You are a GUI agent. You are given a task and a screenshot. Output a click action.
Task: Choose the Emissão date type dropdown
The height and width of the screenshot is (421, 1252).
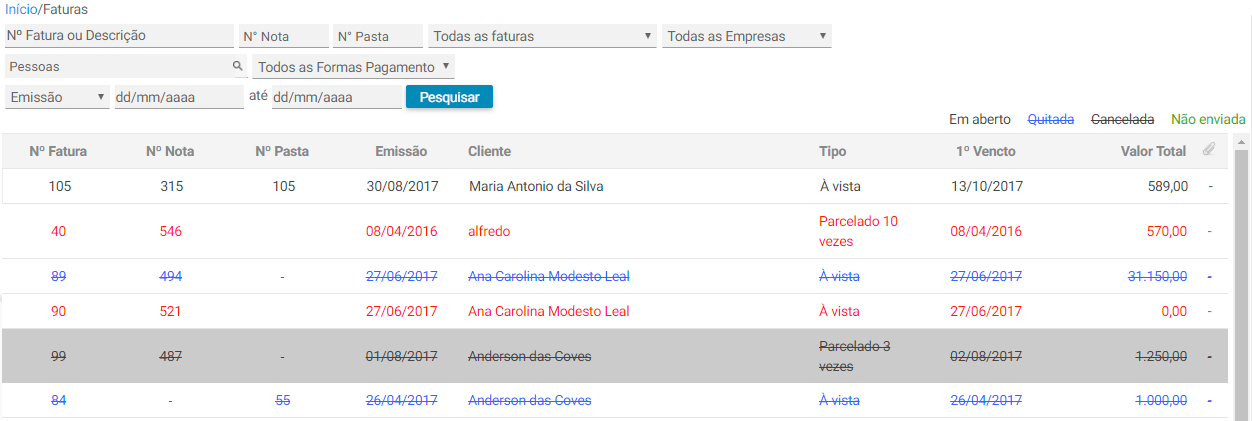coord(58,97)
